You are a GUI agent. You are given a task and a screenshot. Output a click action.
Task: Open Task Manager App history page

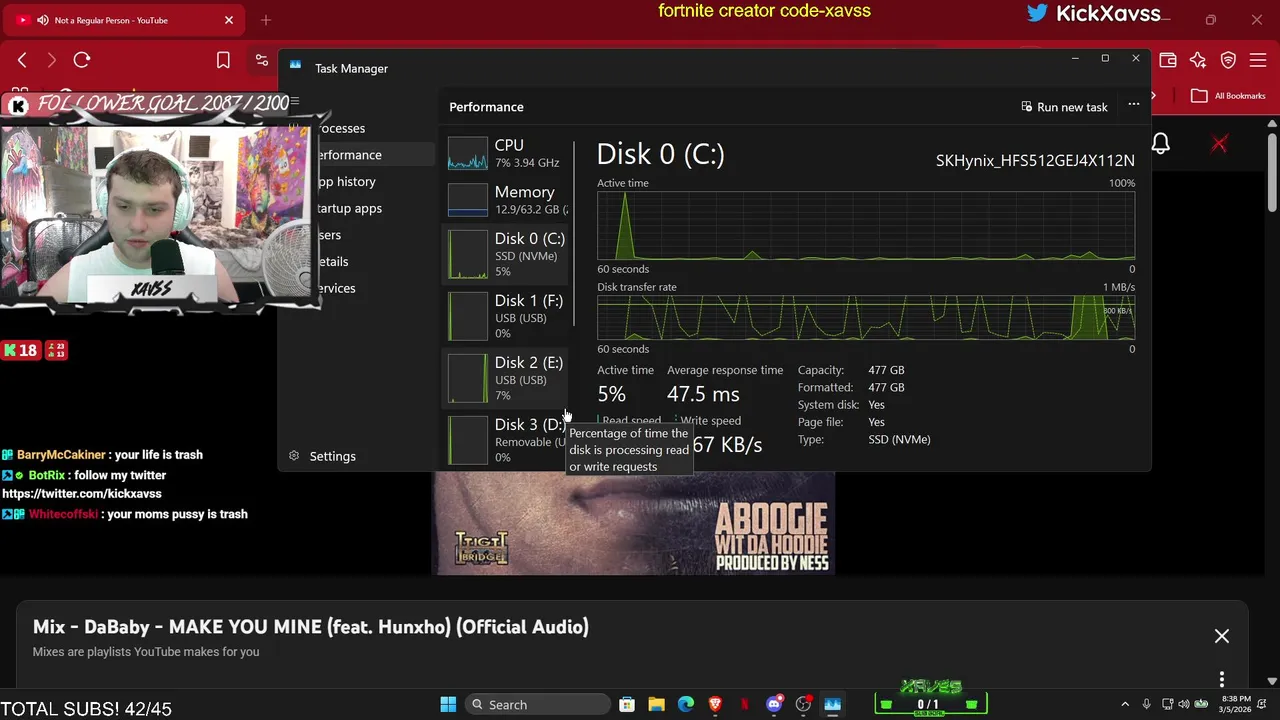(x=346, y=181)
